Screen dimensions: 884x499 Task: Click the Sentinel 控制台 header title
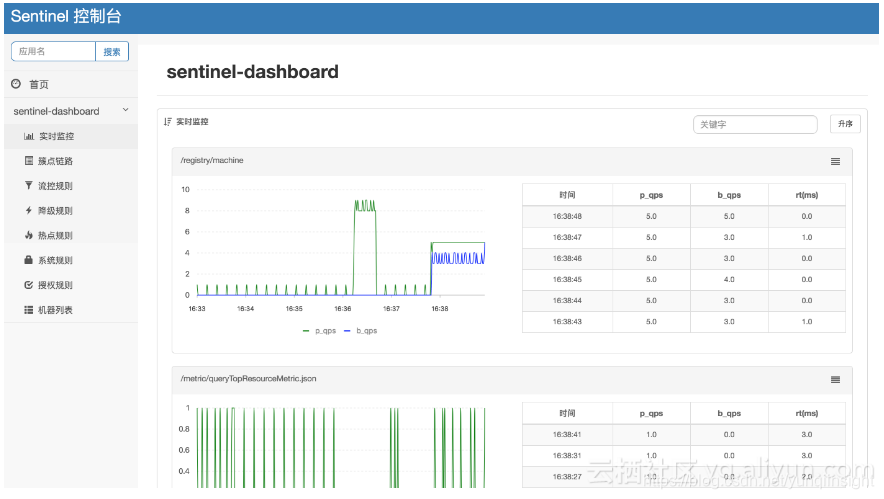coord(66,16)
